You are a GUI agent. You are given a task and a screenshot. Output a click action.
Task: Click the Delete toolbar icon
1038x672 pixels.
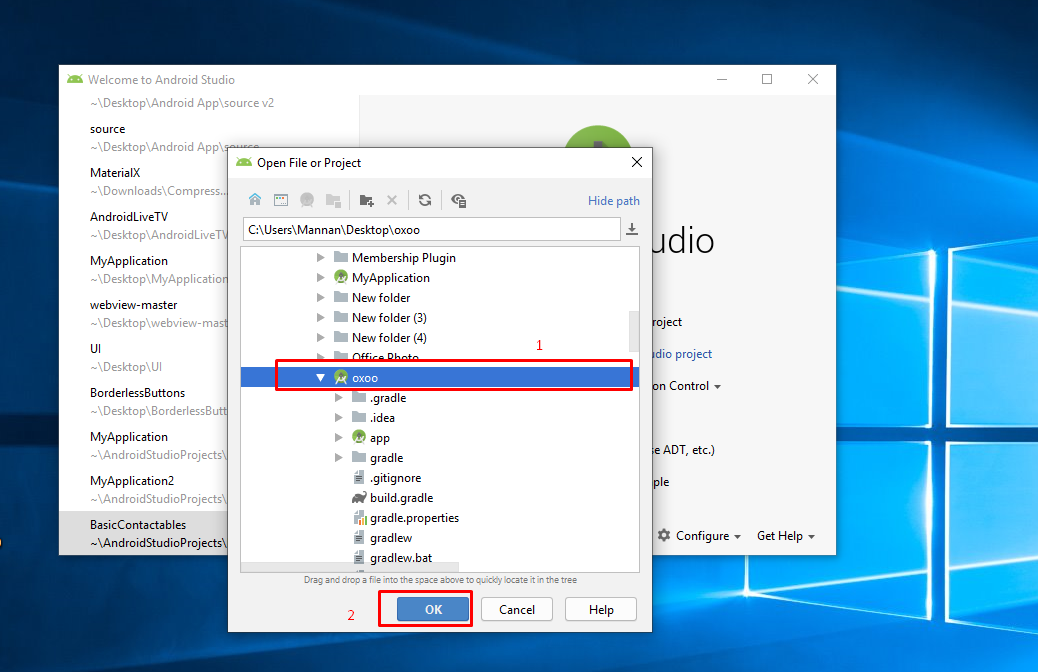click(x=392, y=200)
